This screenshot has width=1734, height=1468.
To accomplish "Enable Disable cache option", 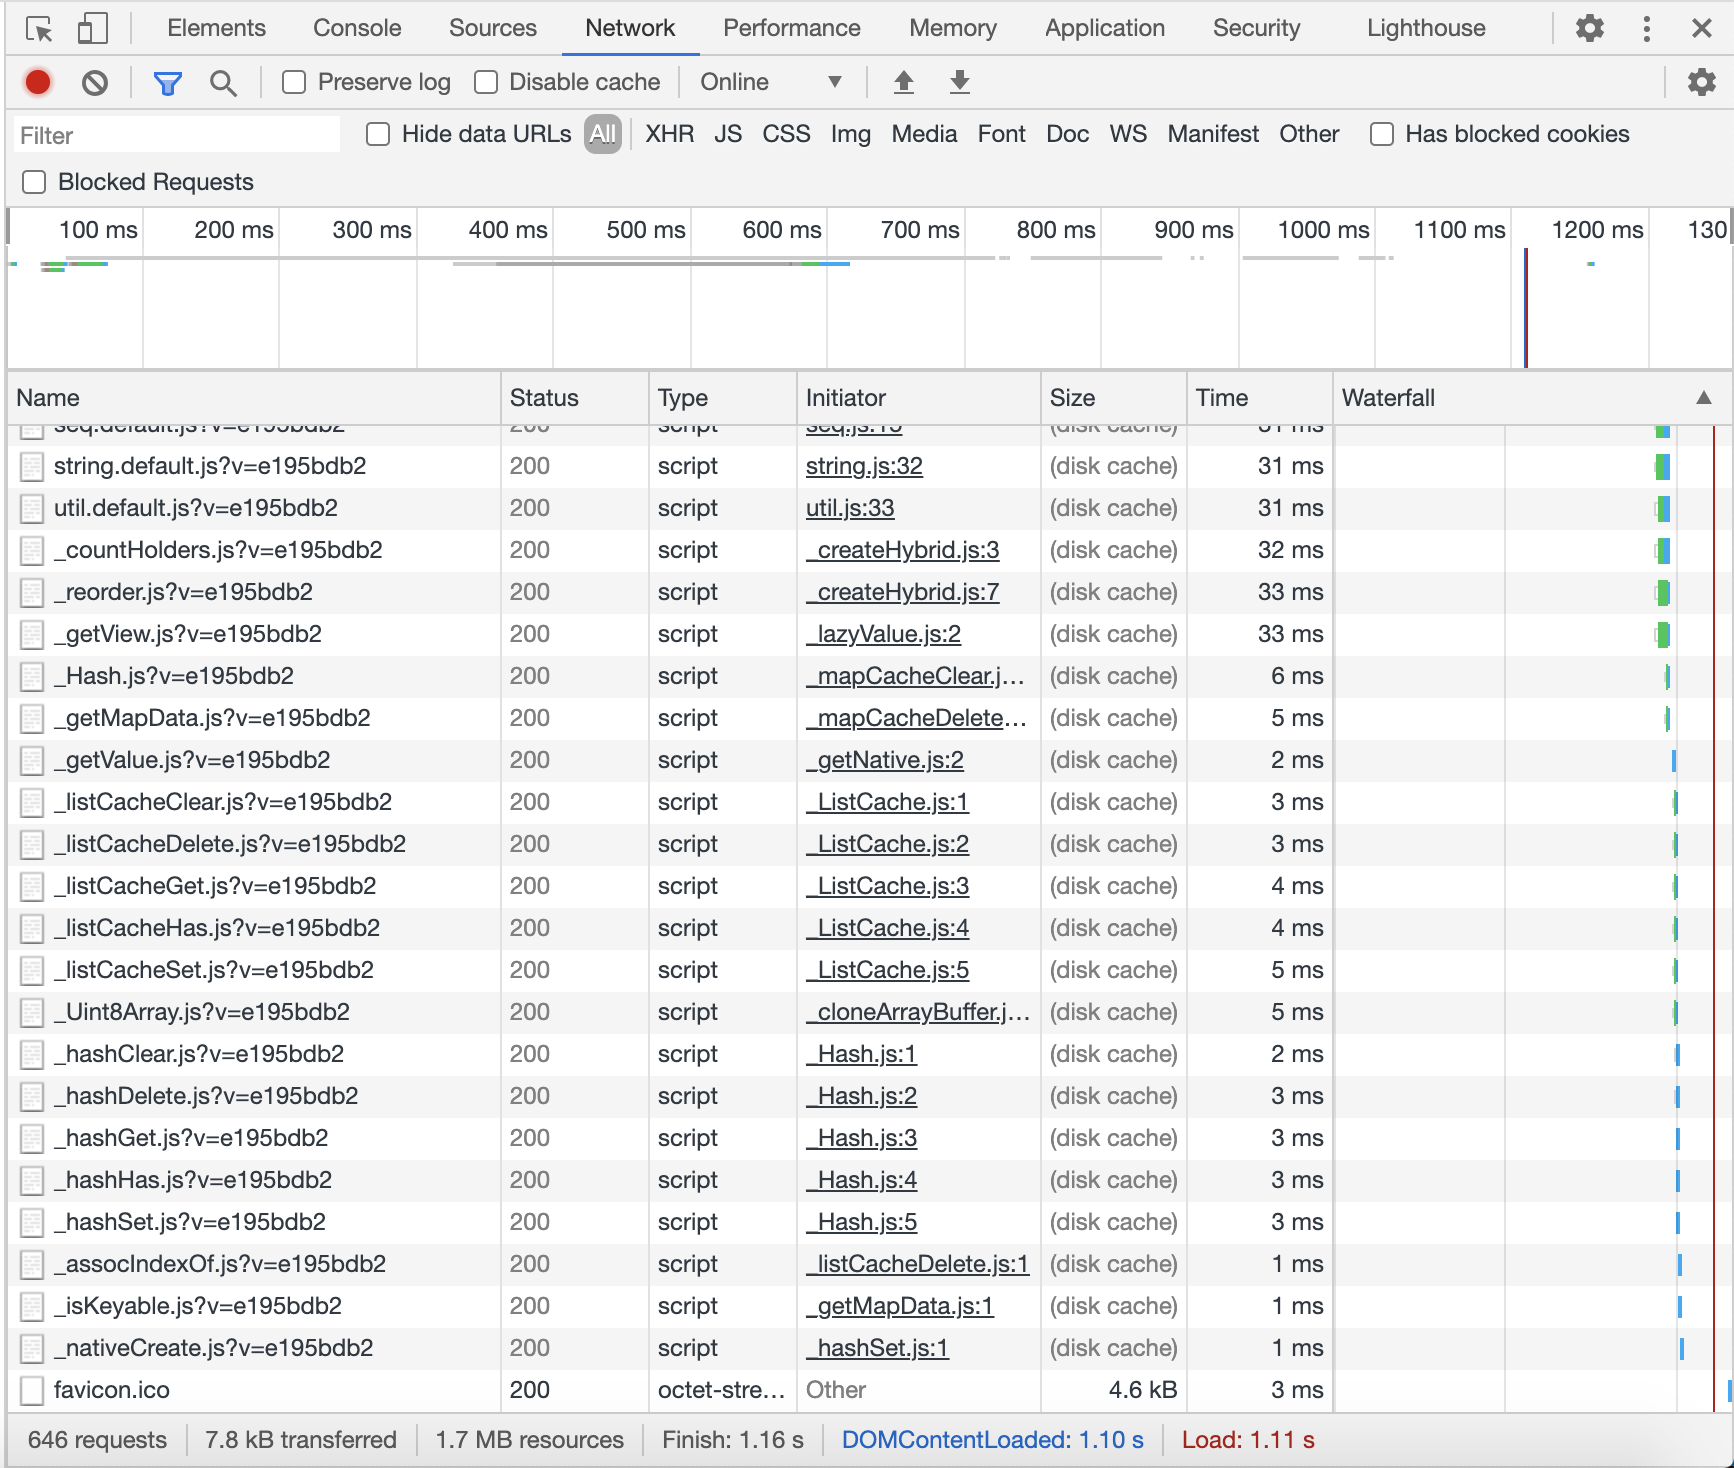I will (x=486, y=82).
